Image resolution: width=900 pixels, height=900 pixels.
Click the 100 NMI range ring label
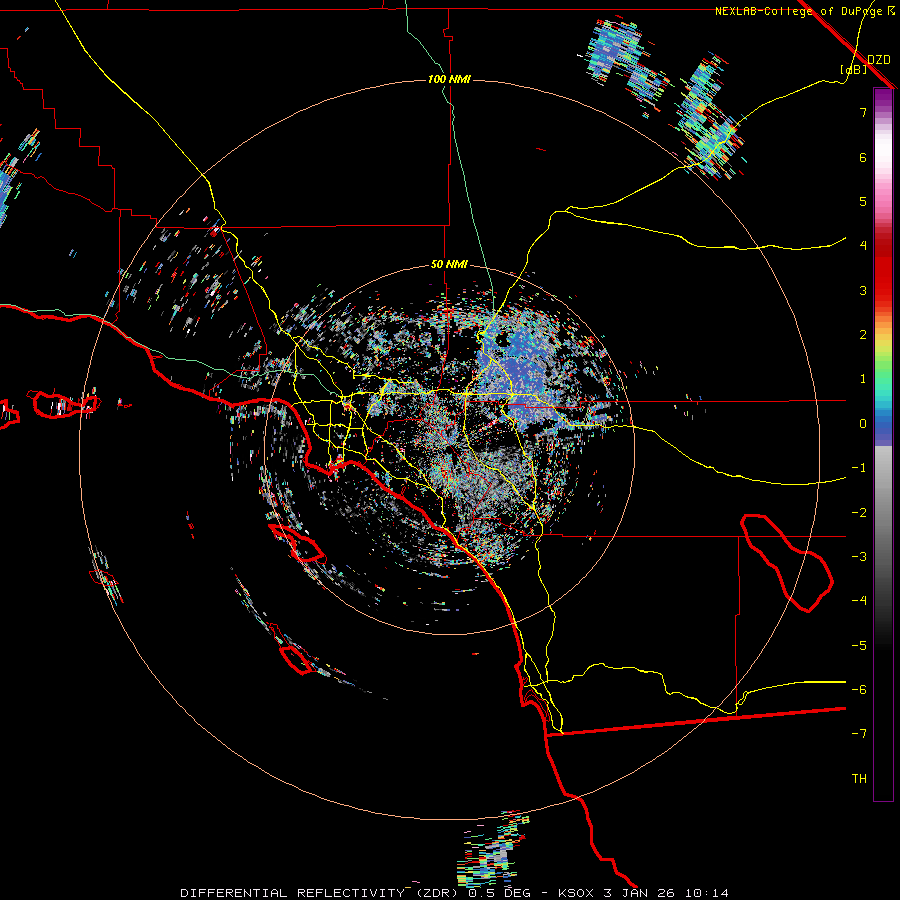point(449,79)
